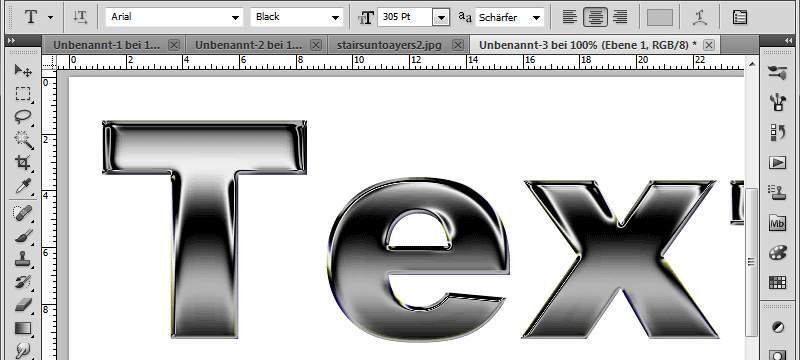The width and height of the screenshot is (800, 360).
Task: Align text right
Action: click(x=620, y=17)
